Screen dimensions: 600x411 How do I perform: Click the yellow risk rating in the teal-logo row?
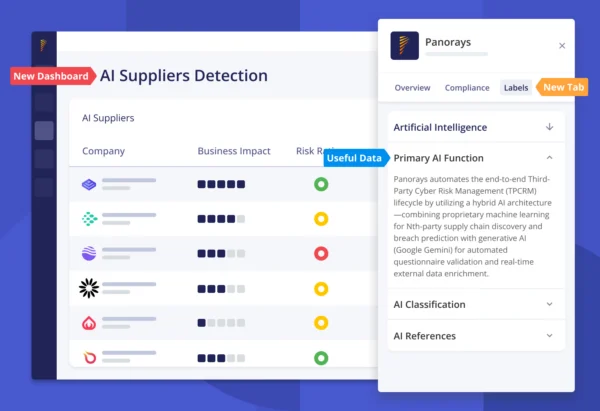(321, 219)
